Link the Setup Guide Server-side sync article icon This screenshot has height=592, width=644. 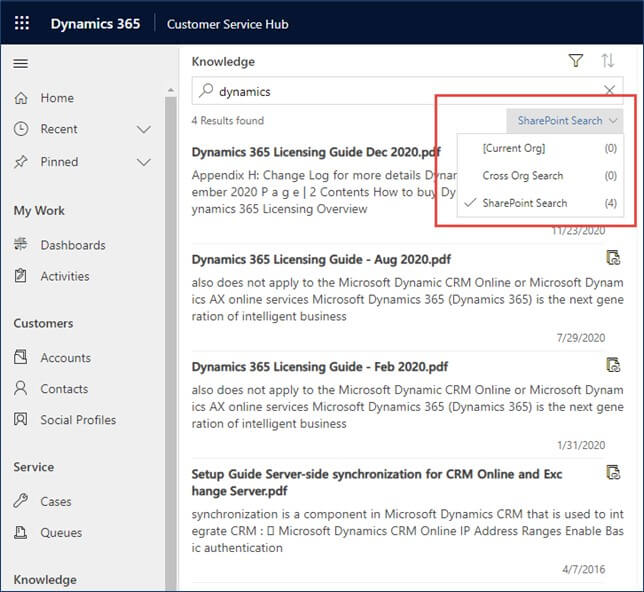pyautogui.click(x=613, y=472)
